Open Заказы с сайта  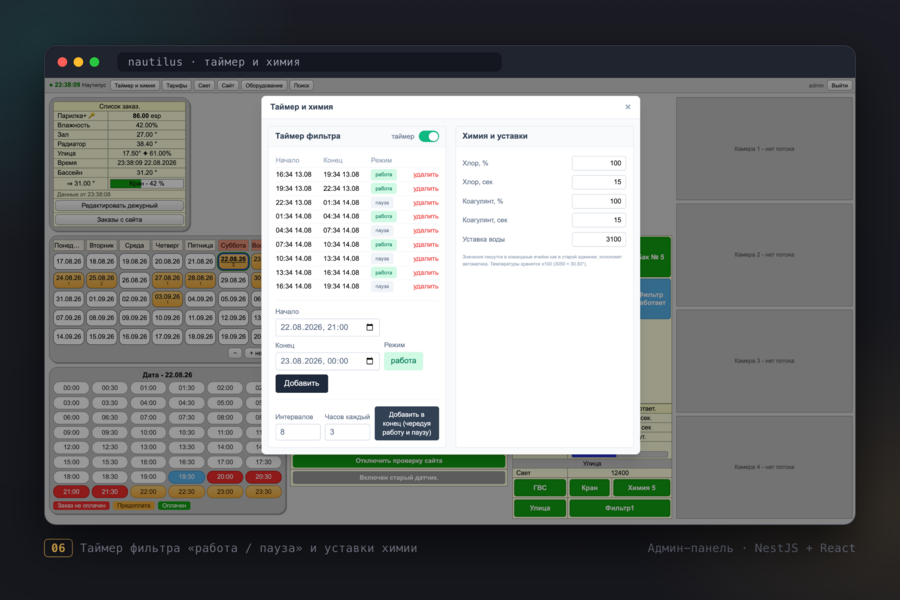(x=119, y=219)
